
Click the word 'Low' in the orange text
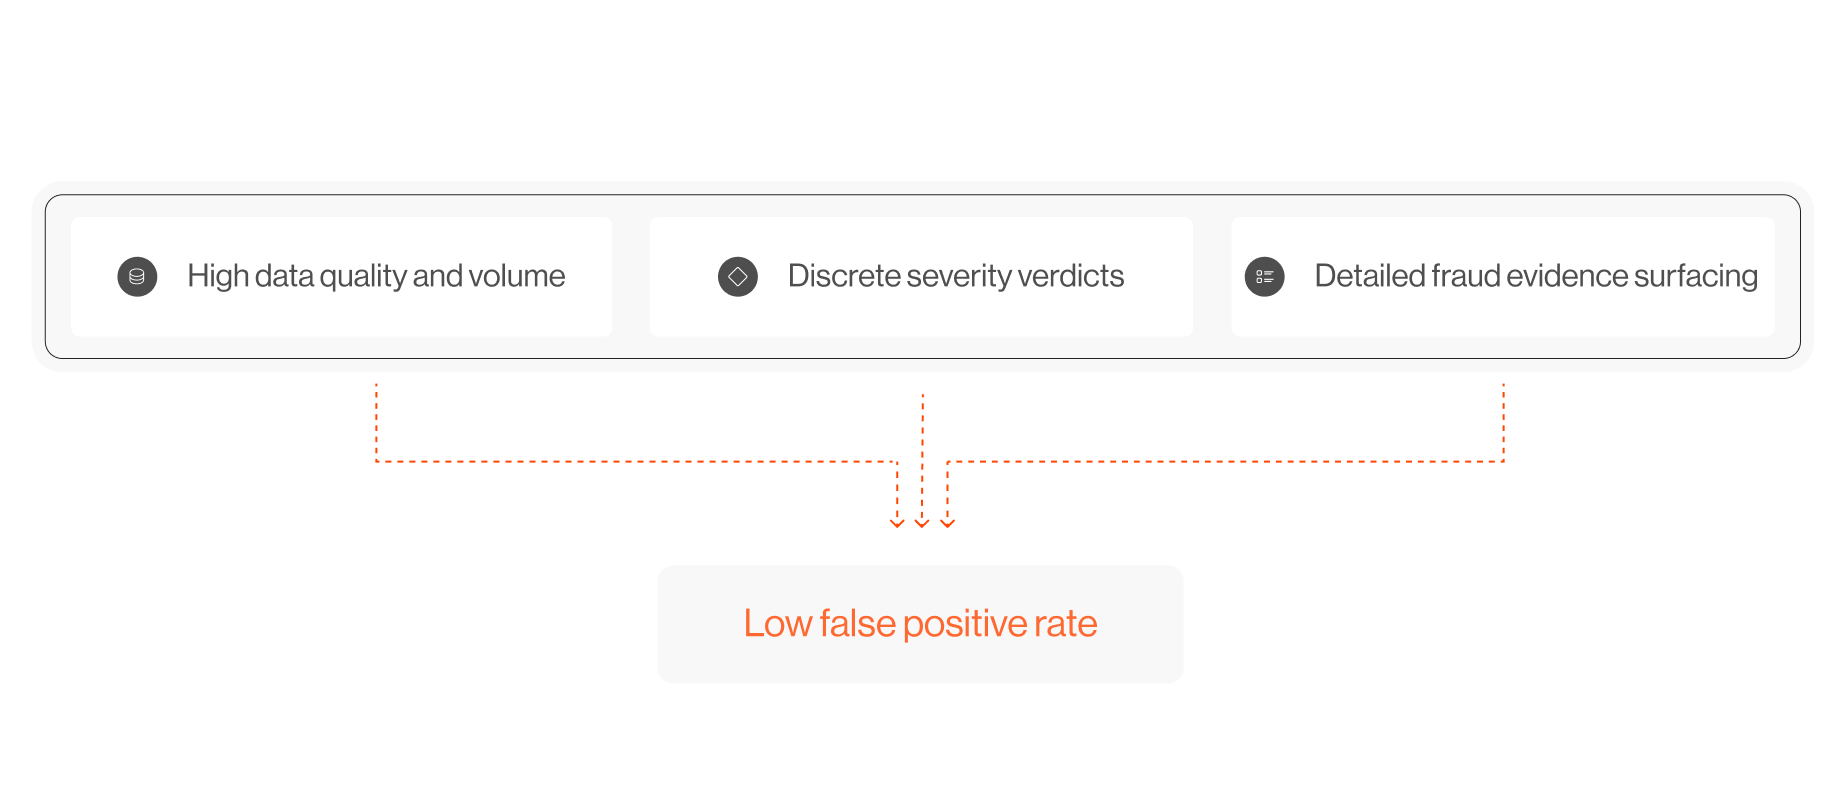tap(777, 624)
